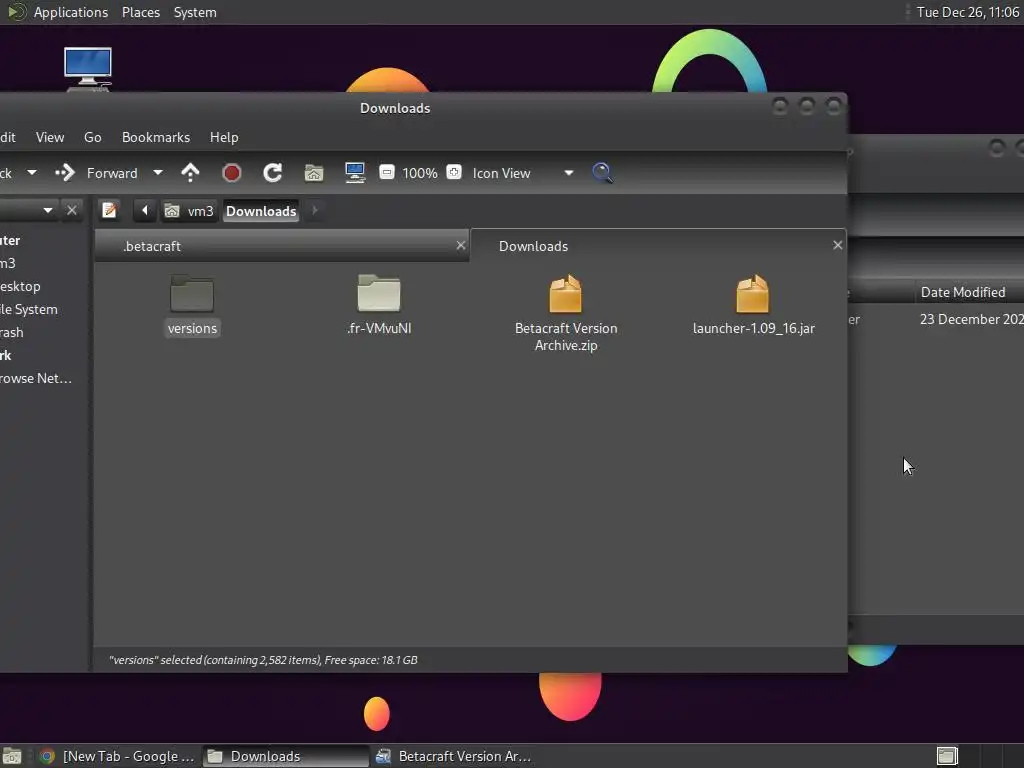
Task: Select Betacraft Version Archive.zip file
Action: [566, 313]
